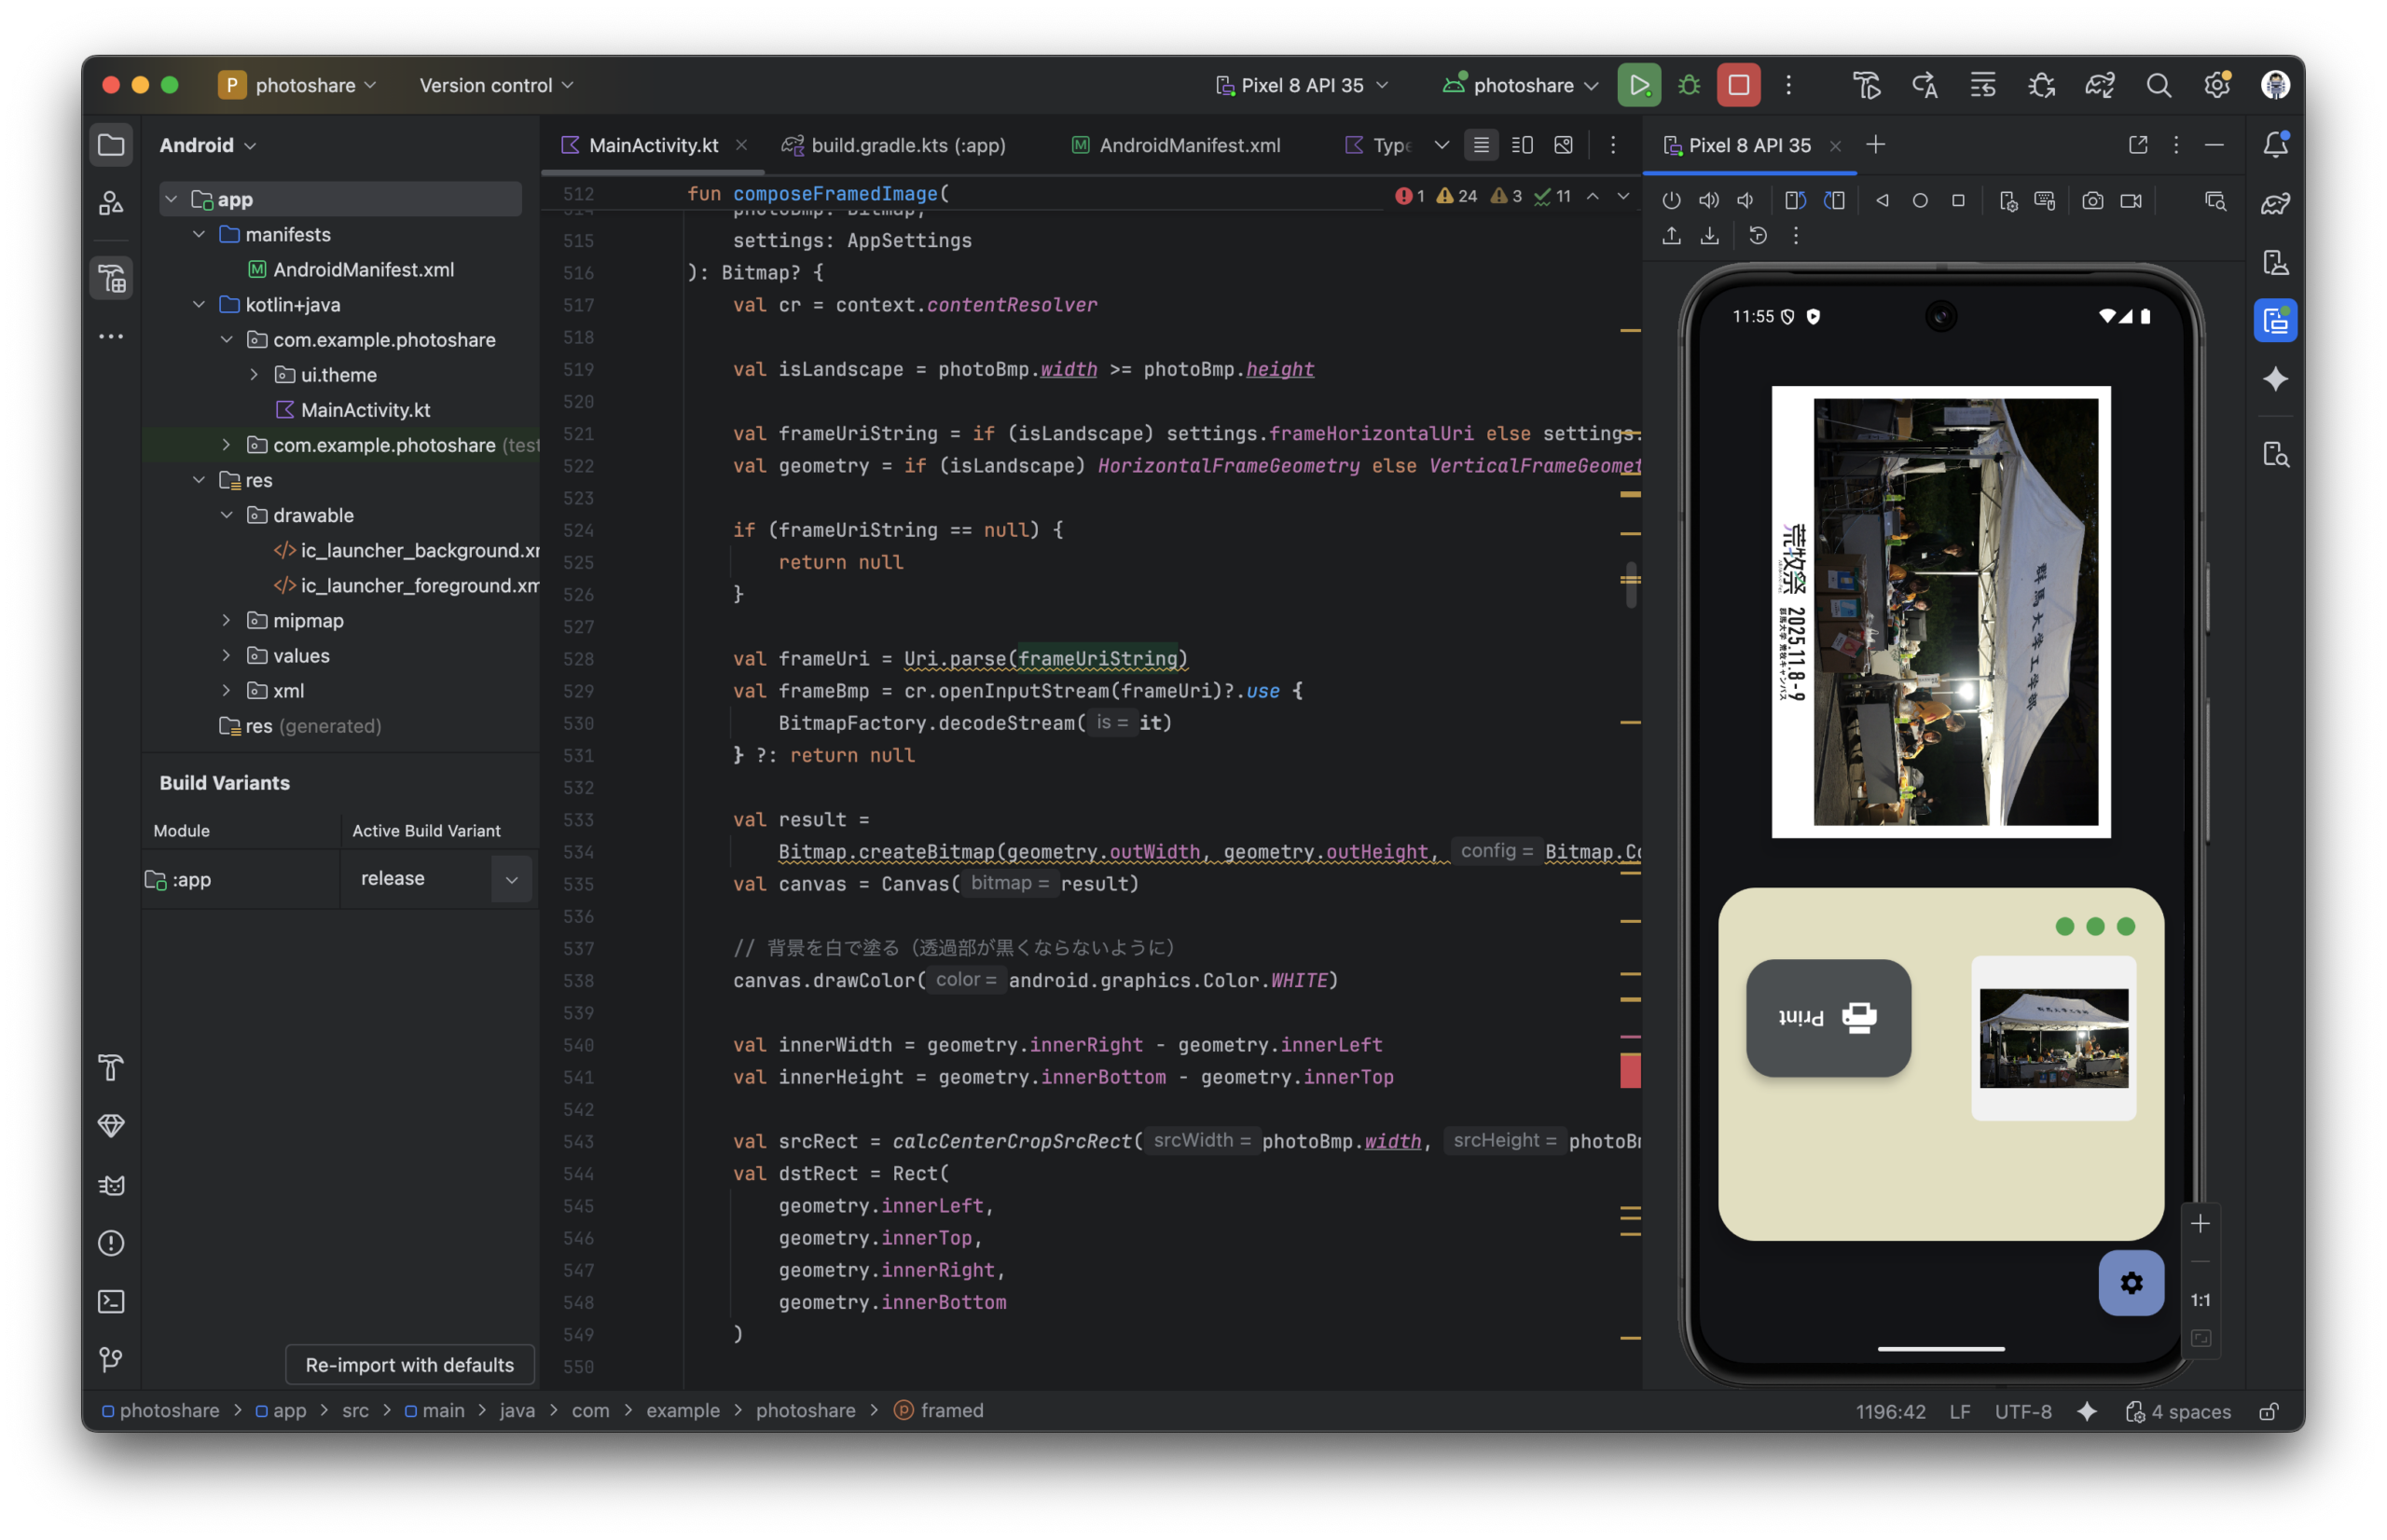Open the Logcat tool window icon
The height and width of the screenshot is (1540, 2387).
point(111,1185)
